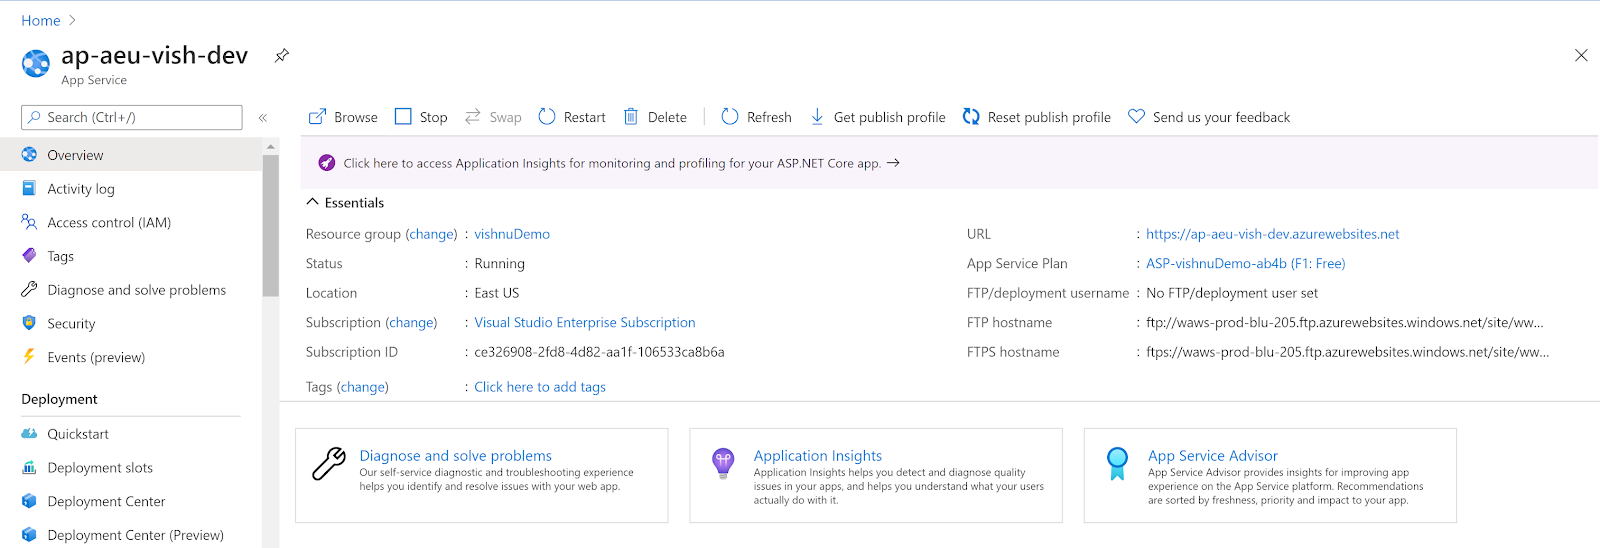Click the subscription ID value
The image size is (1600, 548).
click(599, 352)
